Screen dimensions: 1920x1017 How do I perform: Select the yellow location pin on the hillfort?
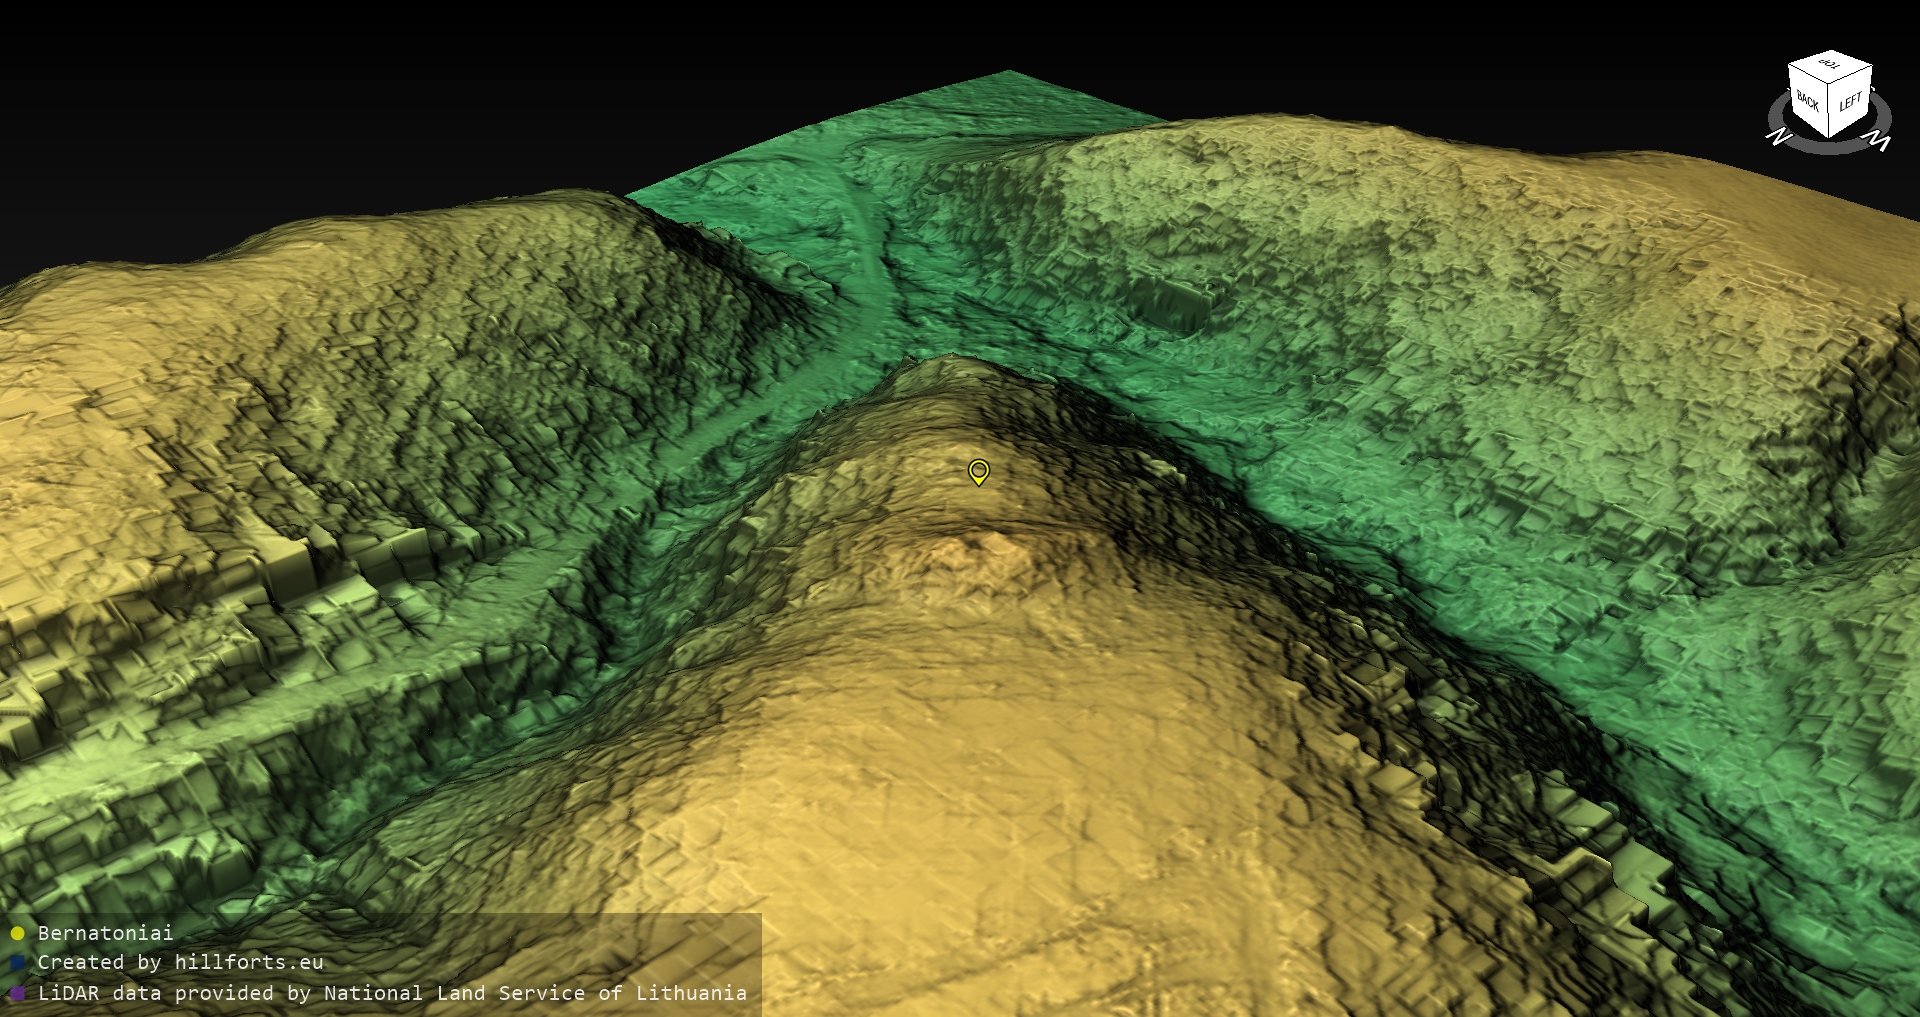(979, 471)
